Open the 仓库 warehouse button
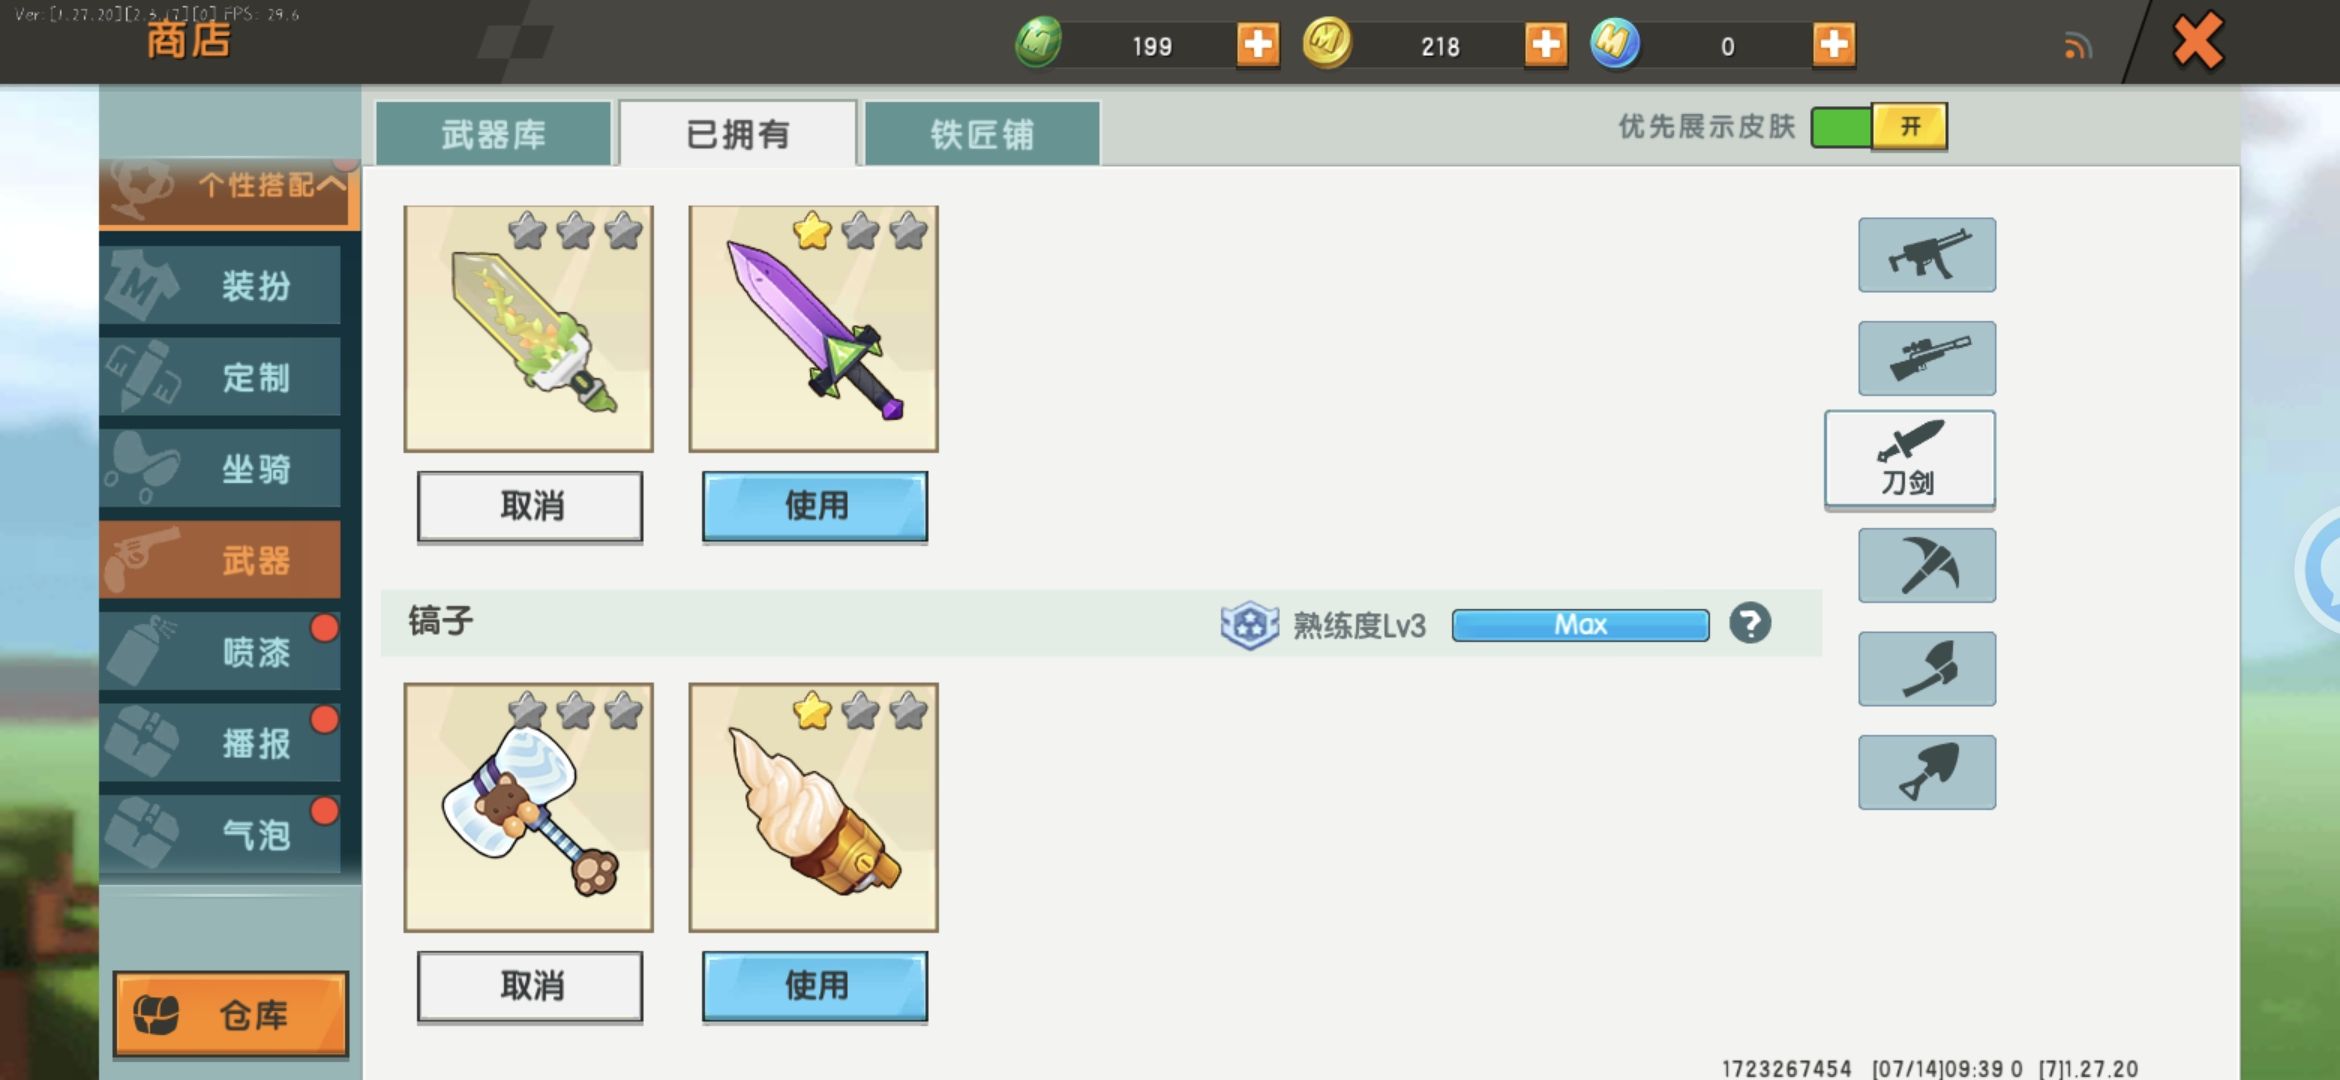2340x1080 pixels. pyautogui.click(x=231, y=1014)
